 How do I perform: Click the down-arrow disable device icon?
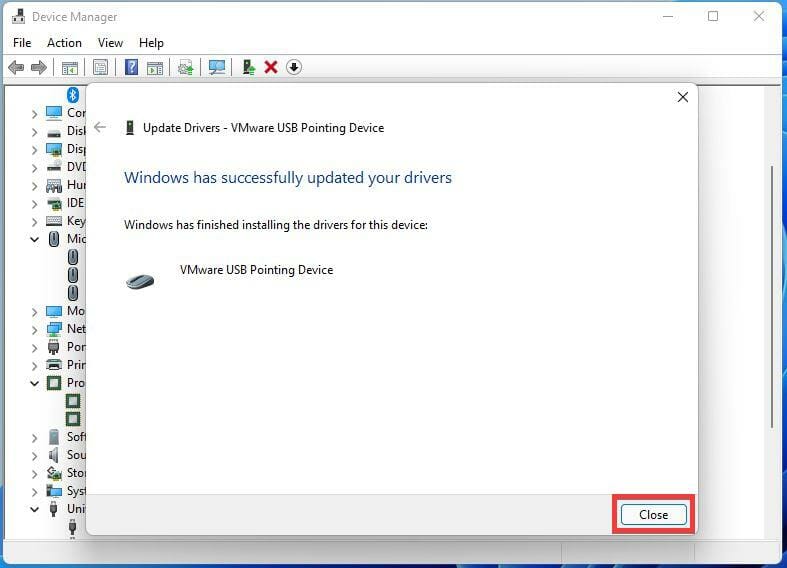coord(294,67)
